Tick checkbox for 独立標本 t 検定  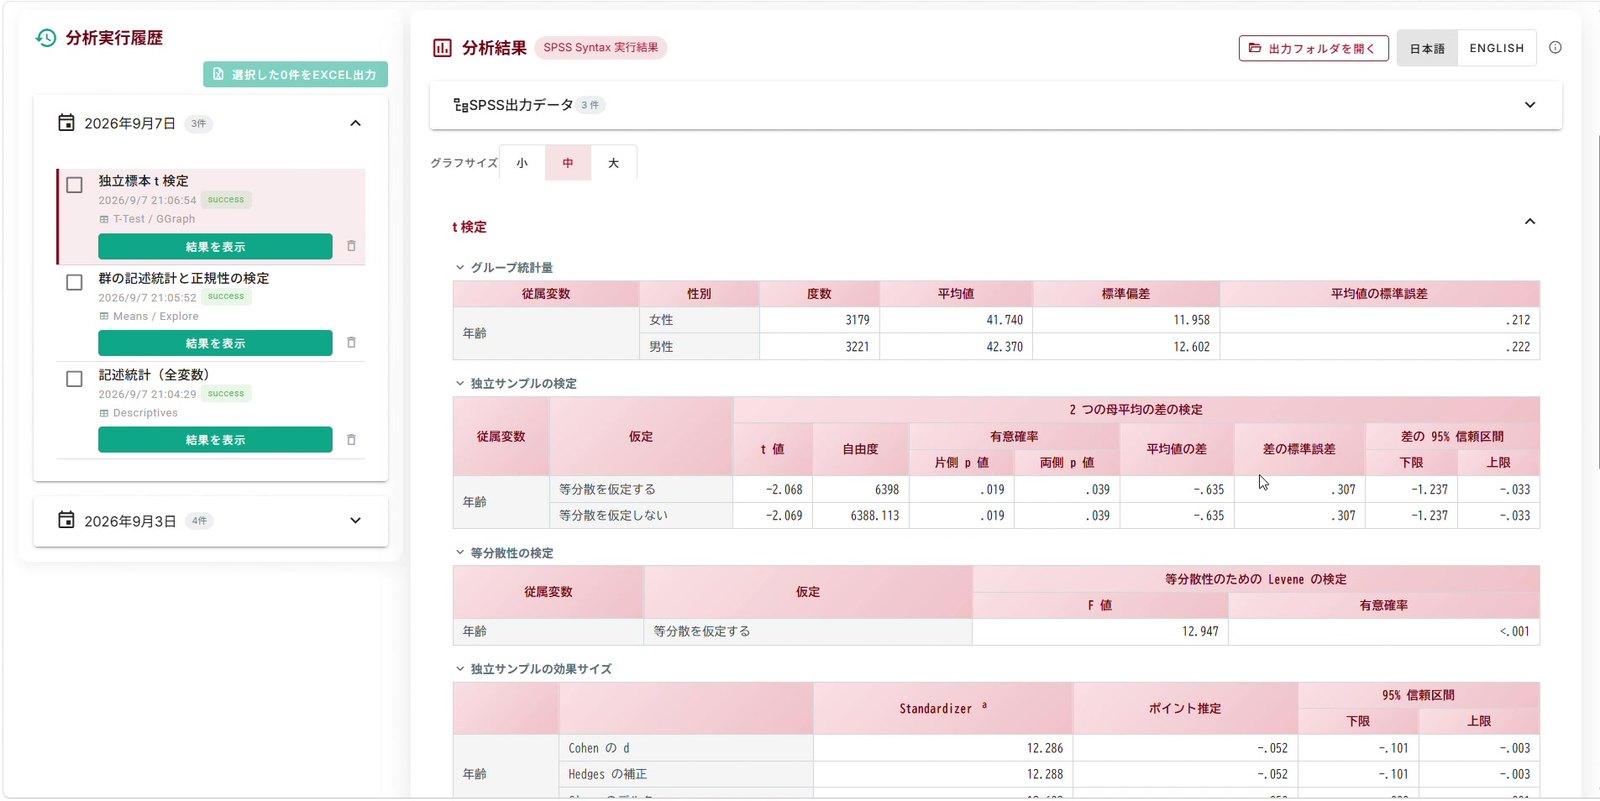coord(74,185)
